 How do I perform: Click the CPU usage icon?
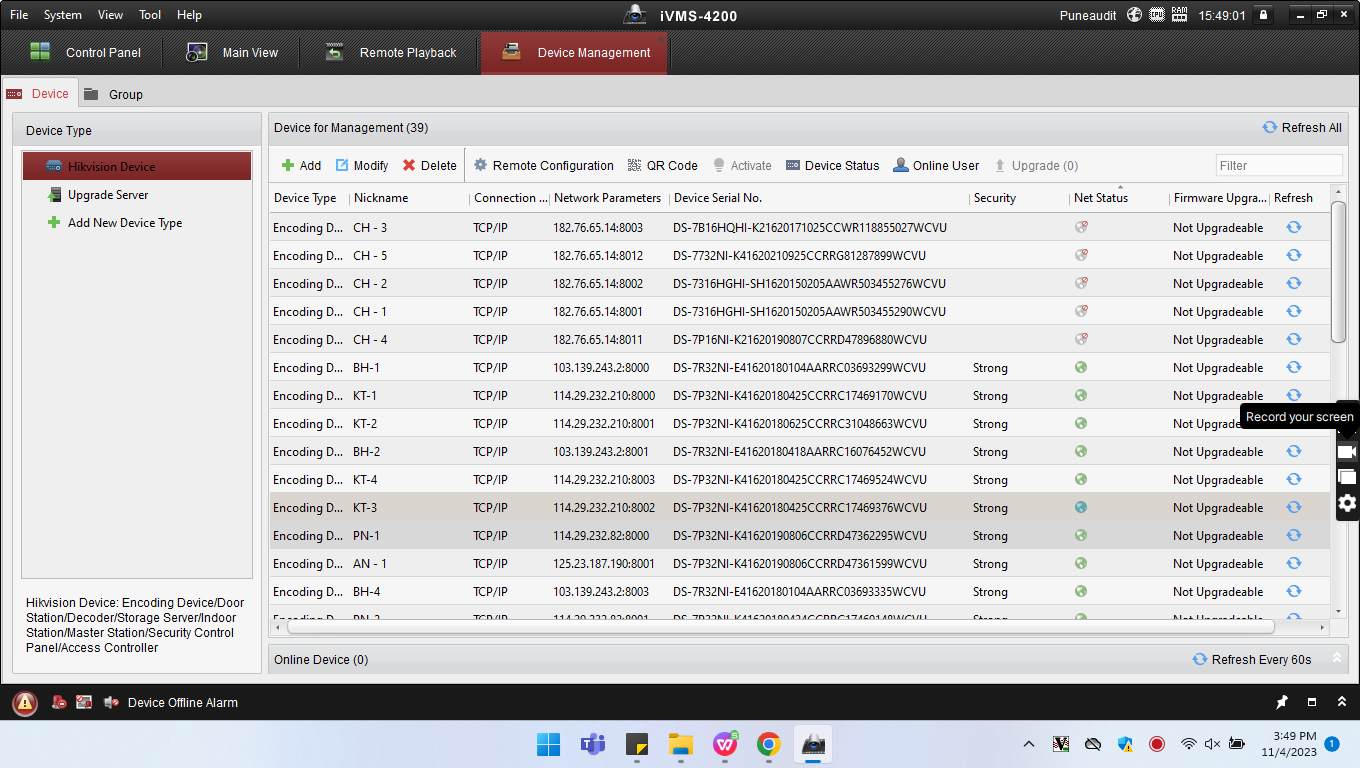pos(1157,15)
